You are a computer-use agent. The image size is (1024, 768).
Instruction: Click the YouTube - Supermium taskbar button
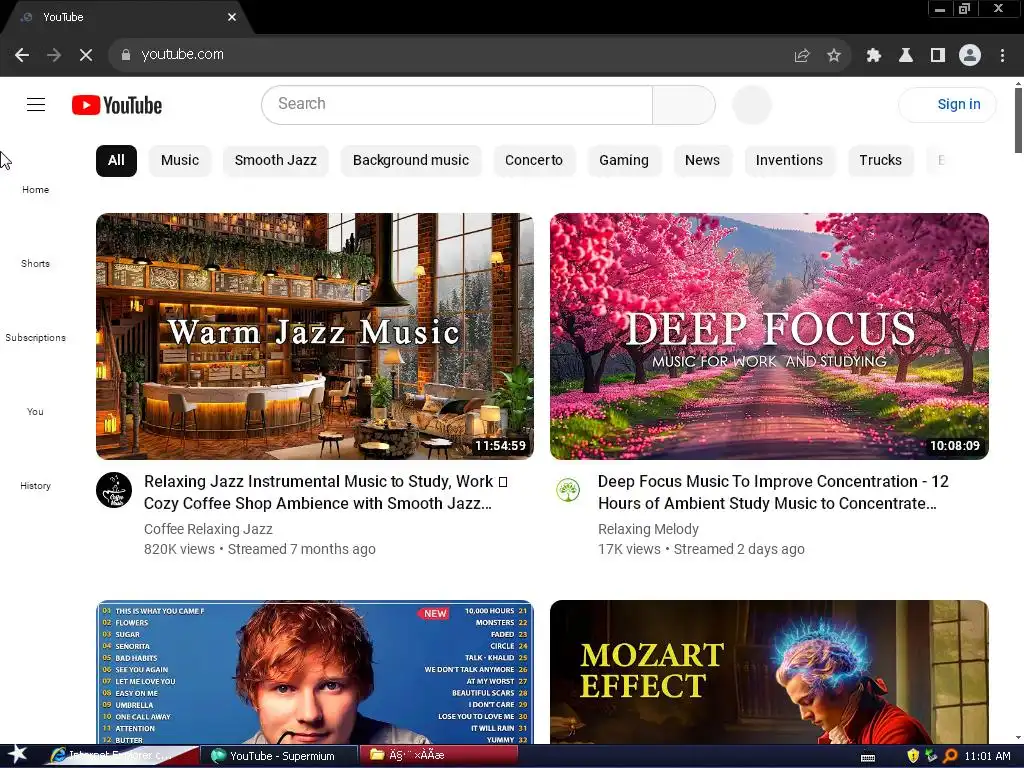click(279, 756)
